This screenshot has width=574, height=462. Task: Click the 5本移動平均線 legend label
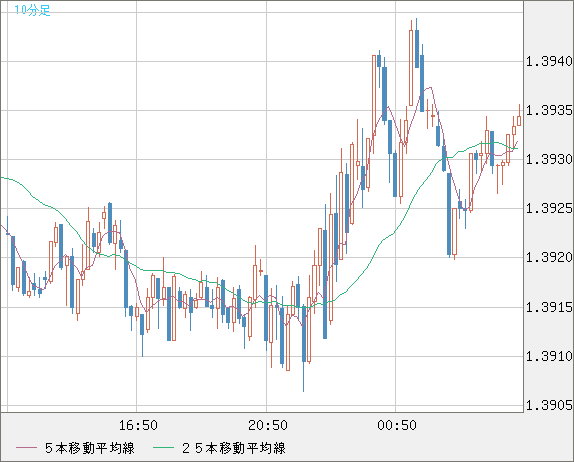click(90, 448)
